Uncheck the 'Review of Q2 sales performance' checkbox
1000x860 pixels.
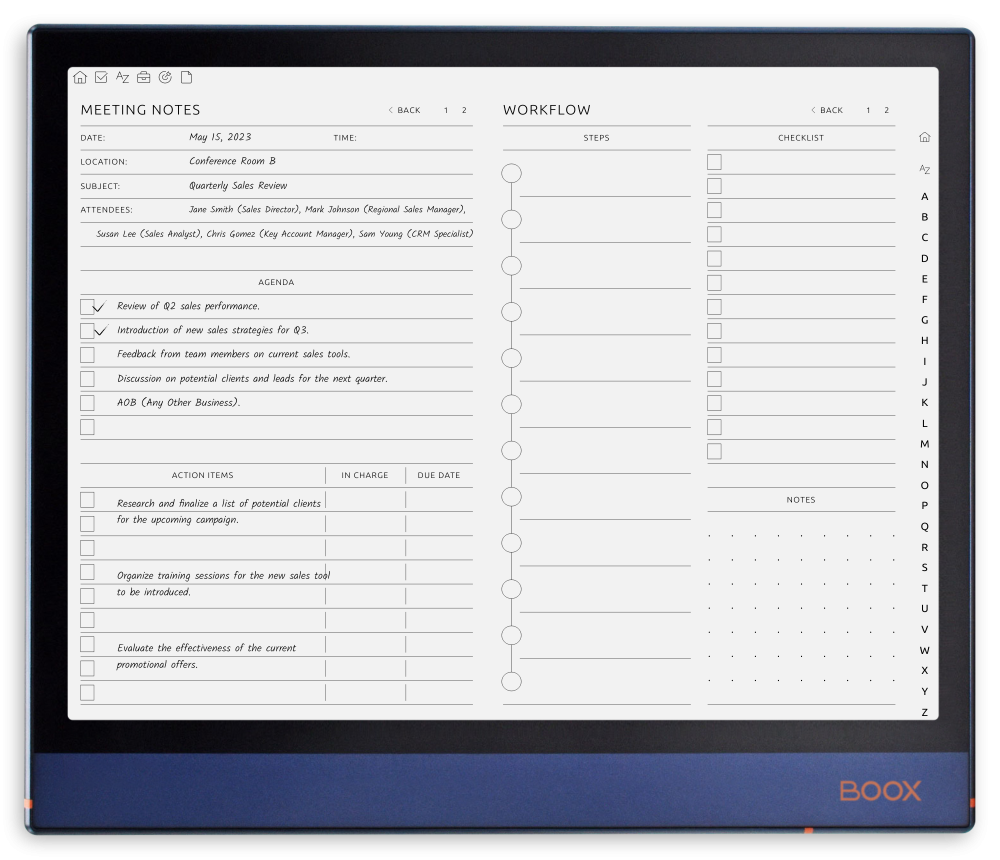pos(88,307)
